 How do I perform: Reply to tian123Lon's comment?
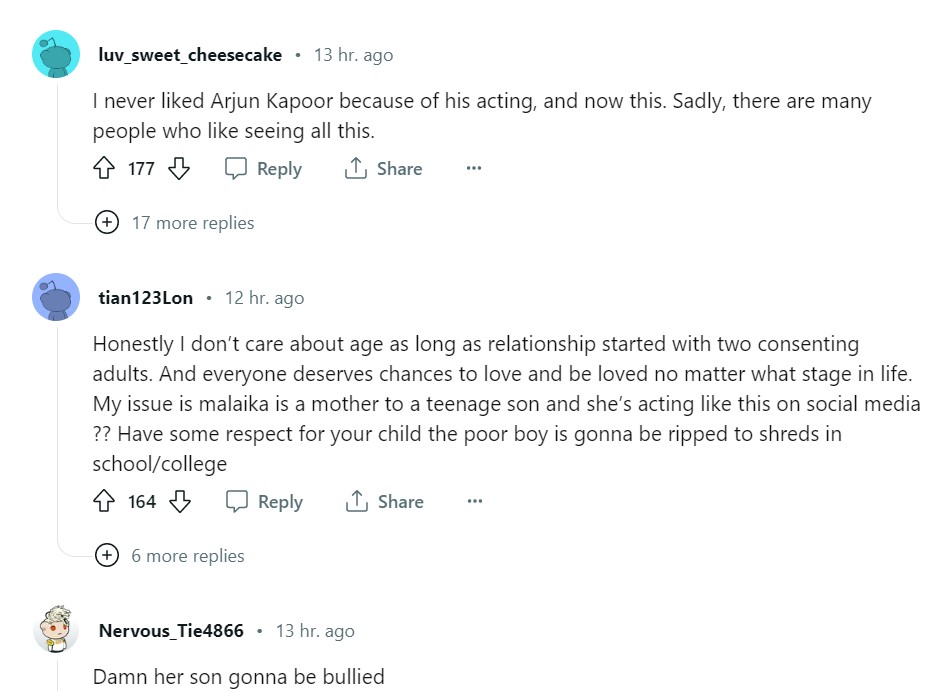point(265,502)
